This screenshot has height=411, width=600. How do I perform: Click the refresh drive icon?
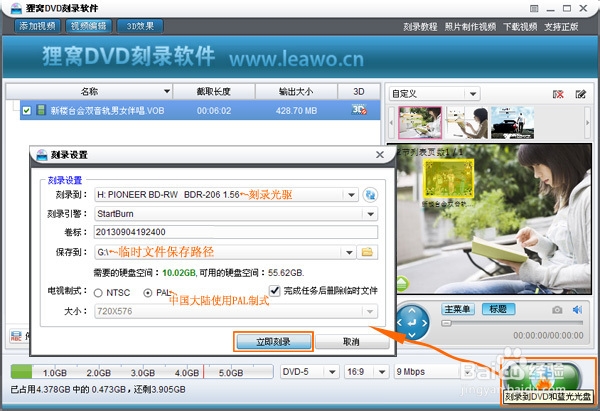[x=370, y=195]
